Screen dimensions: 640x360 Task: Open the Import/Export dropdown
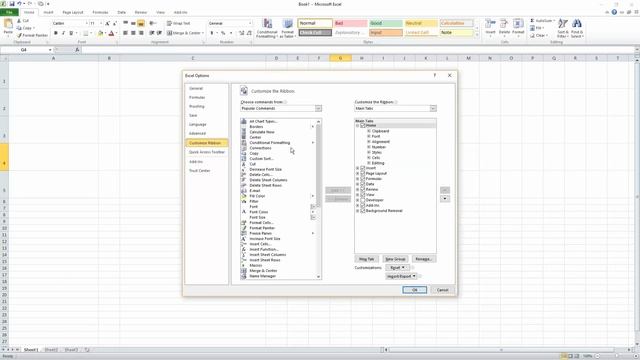click(x=402, y=276)
